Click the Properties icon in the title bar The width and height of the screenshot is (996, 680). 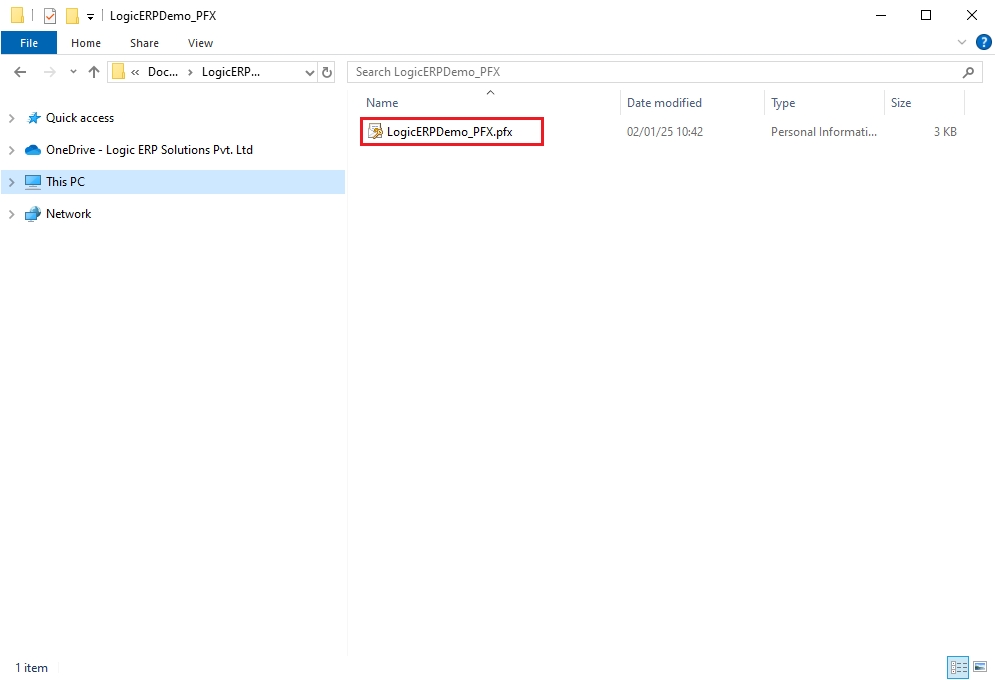(x=50, y=16)
